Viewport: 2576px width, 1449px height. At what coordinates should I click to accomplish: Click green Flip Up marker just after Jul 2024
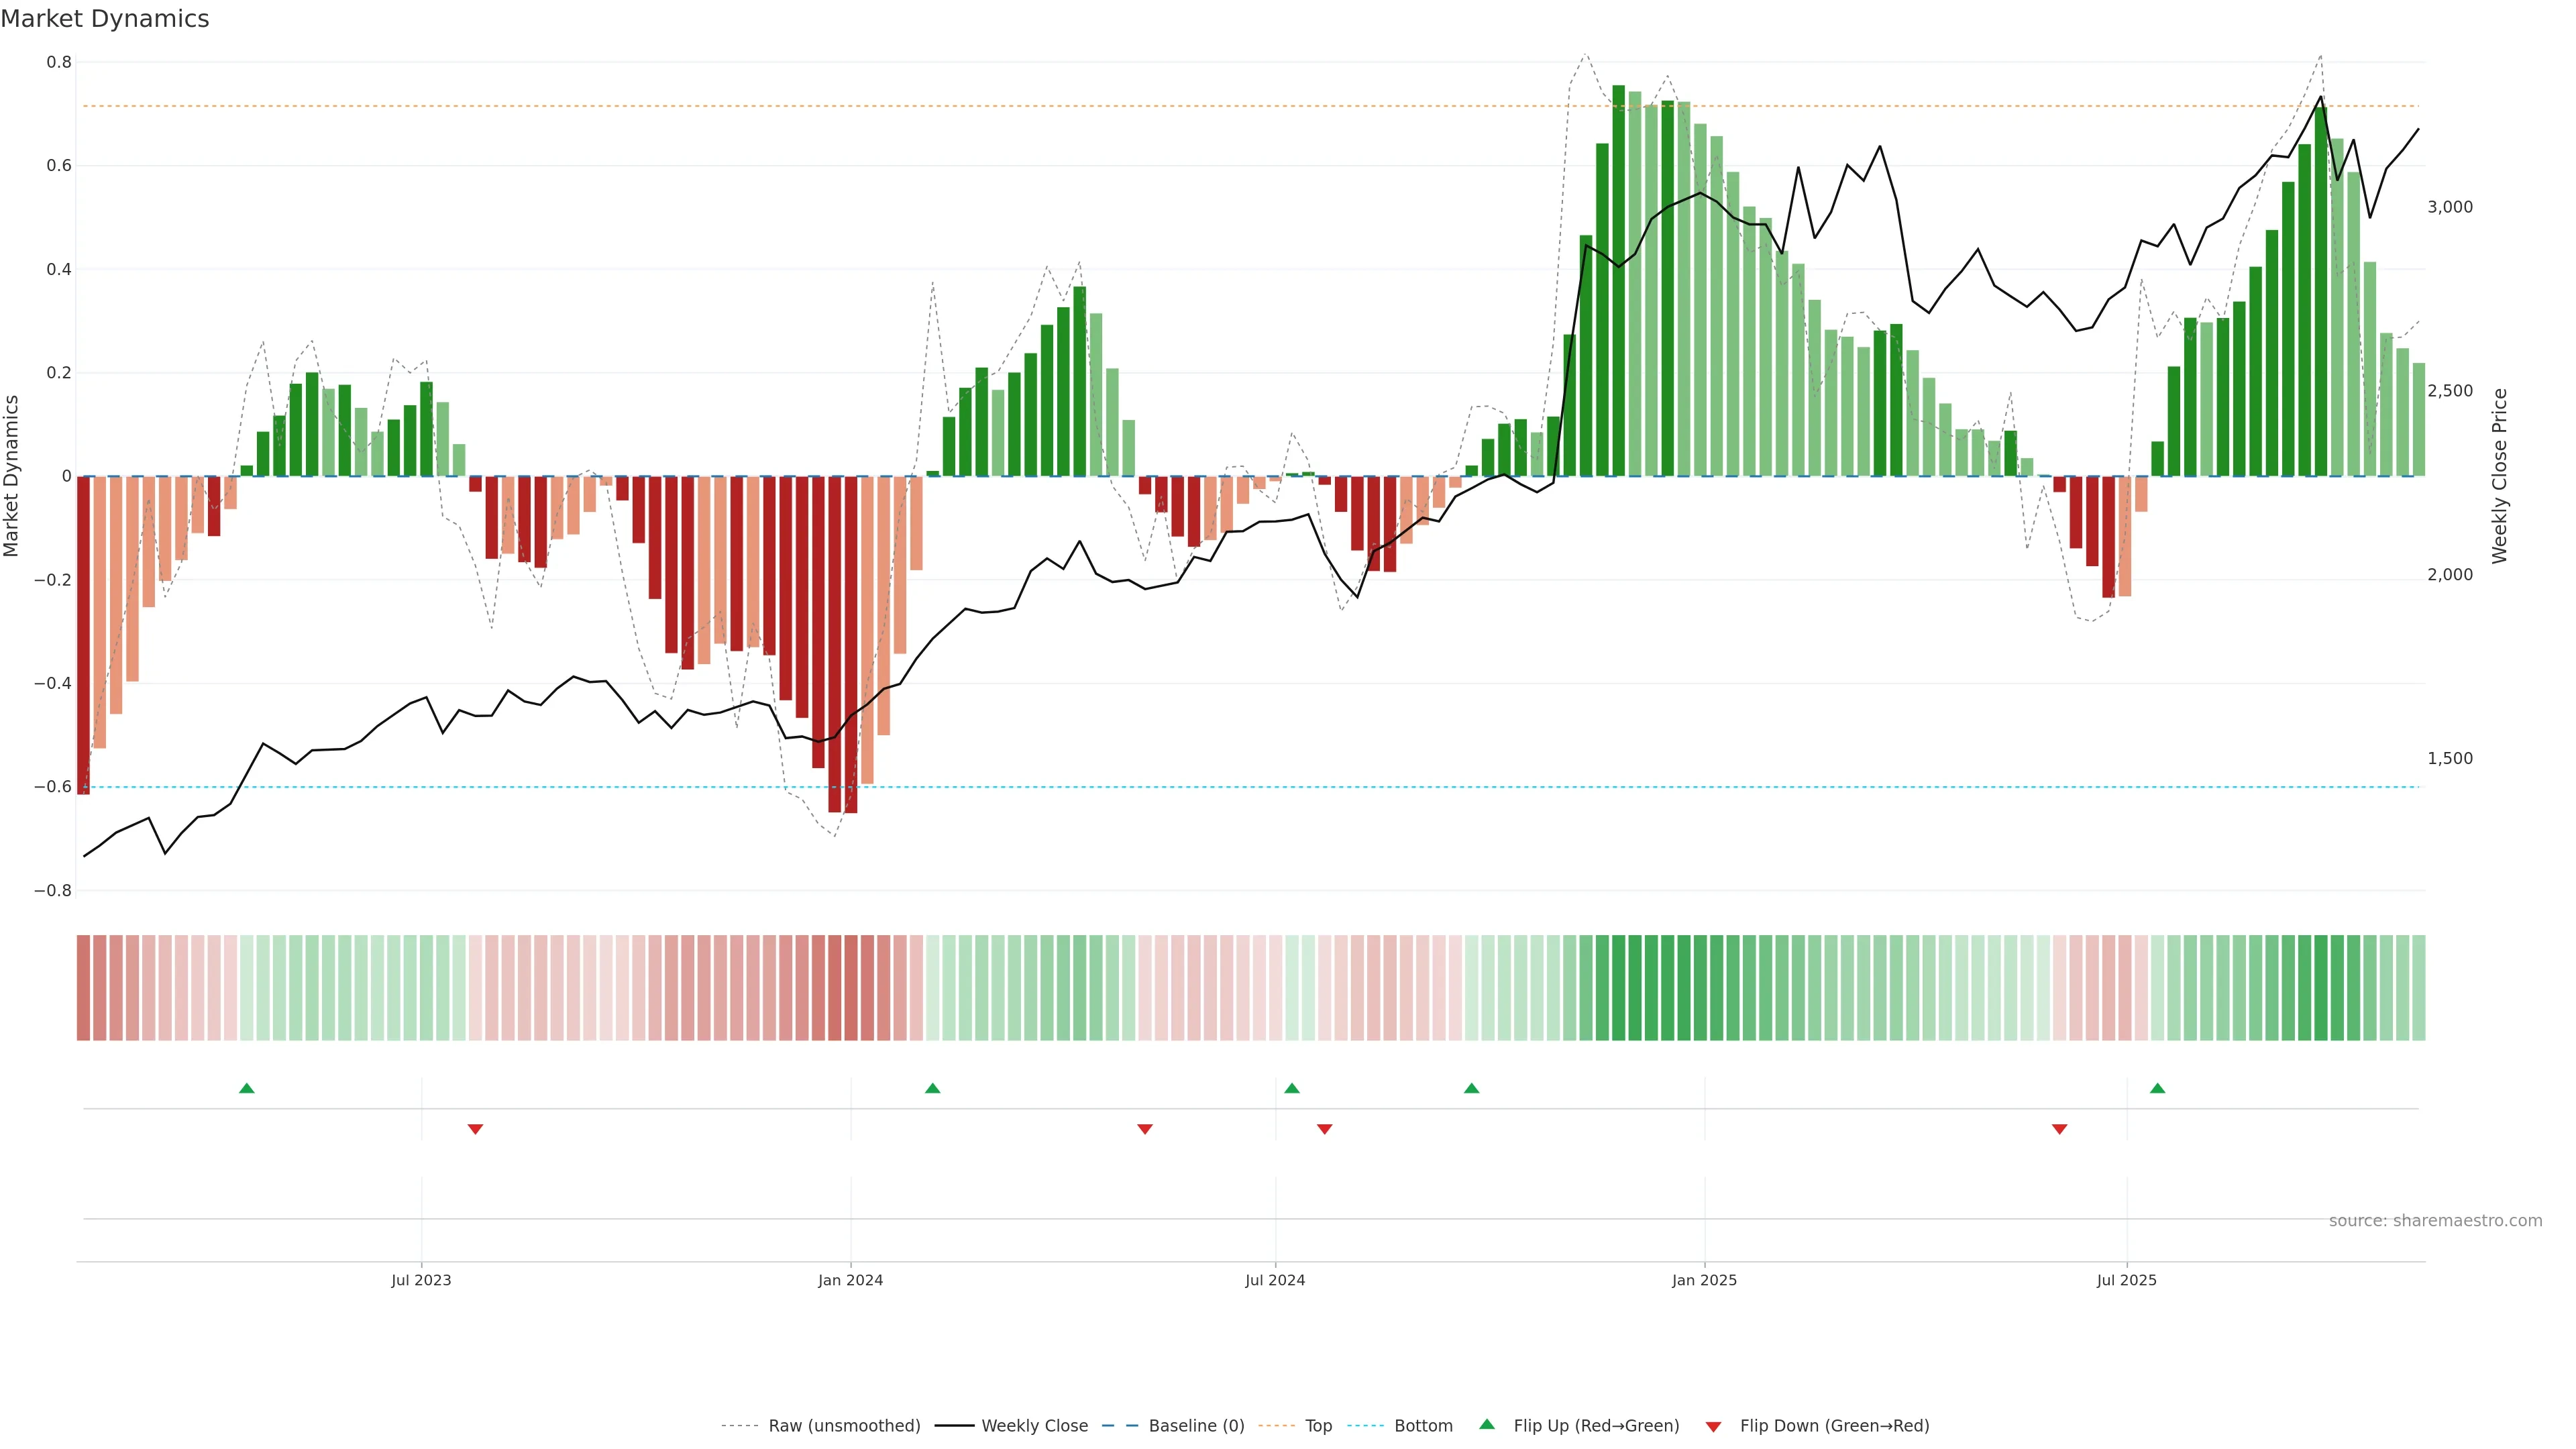[1292, 1088]
